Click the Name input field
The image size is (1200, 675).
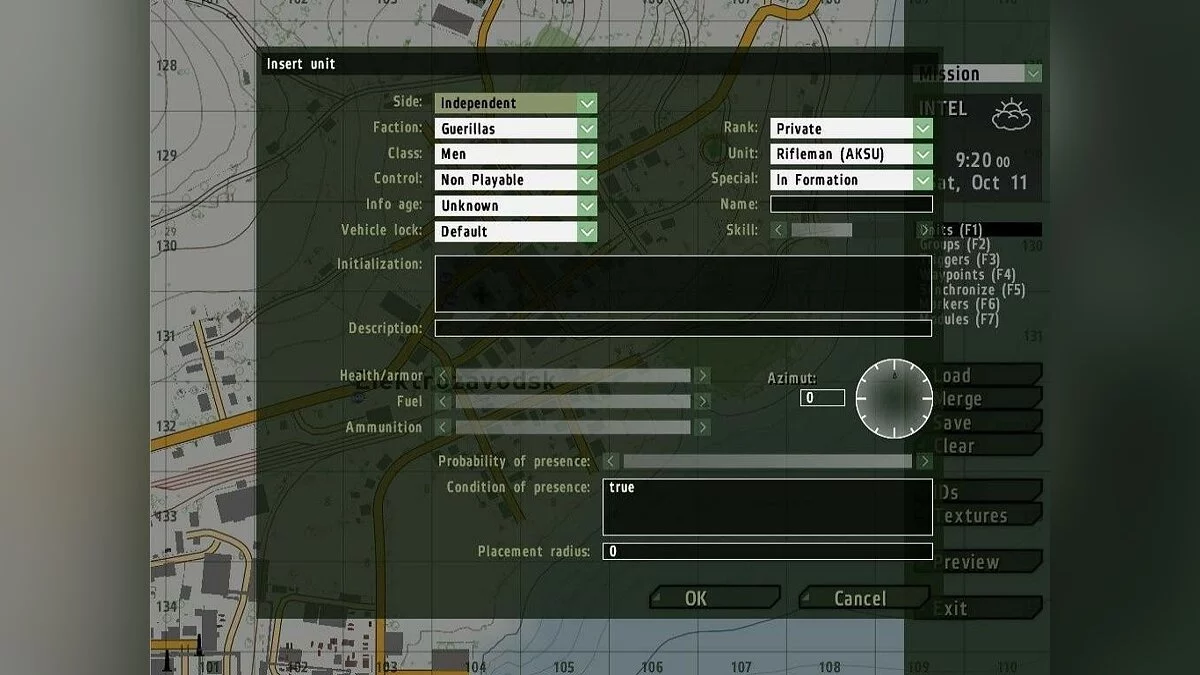pos(851,204)
